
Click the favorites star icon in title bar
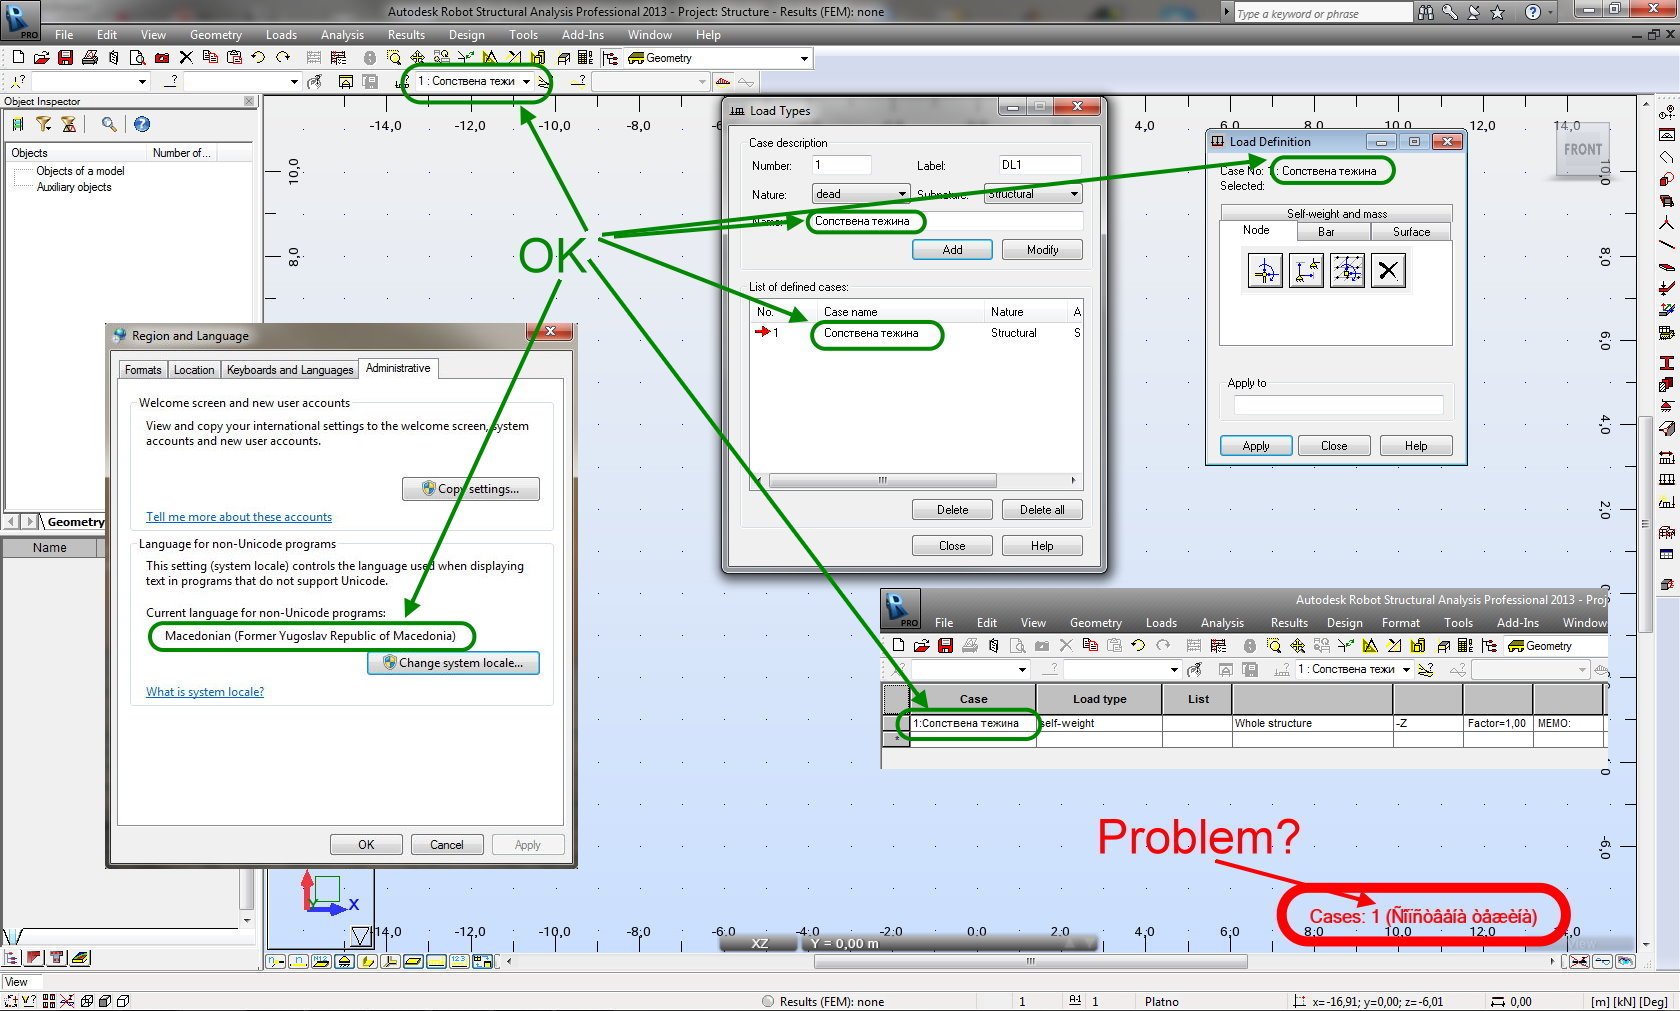pos(1498,12)
